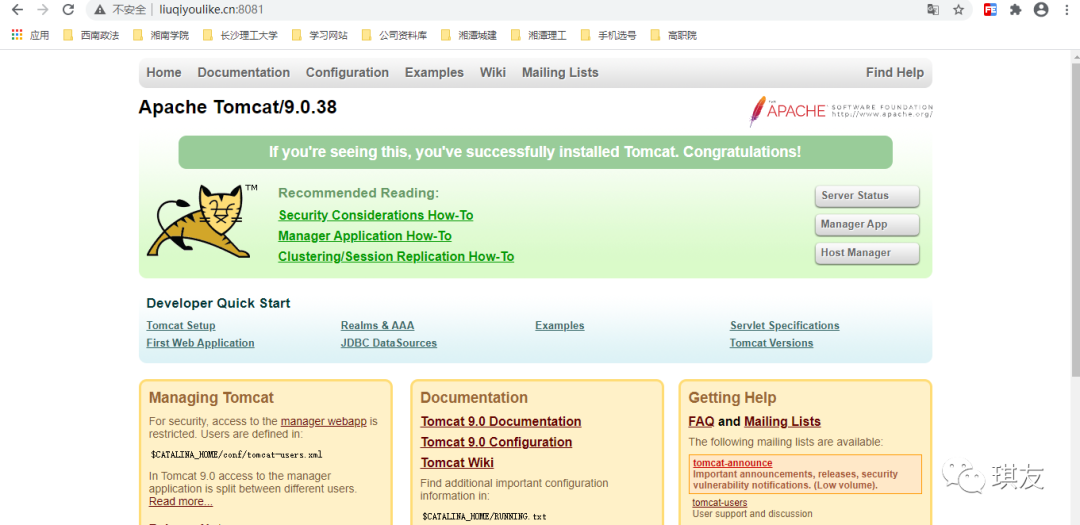Open the Configuration navigation item
The height and width of the screenshot is (525, 1080).
coord(347,72)
